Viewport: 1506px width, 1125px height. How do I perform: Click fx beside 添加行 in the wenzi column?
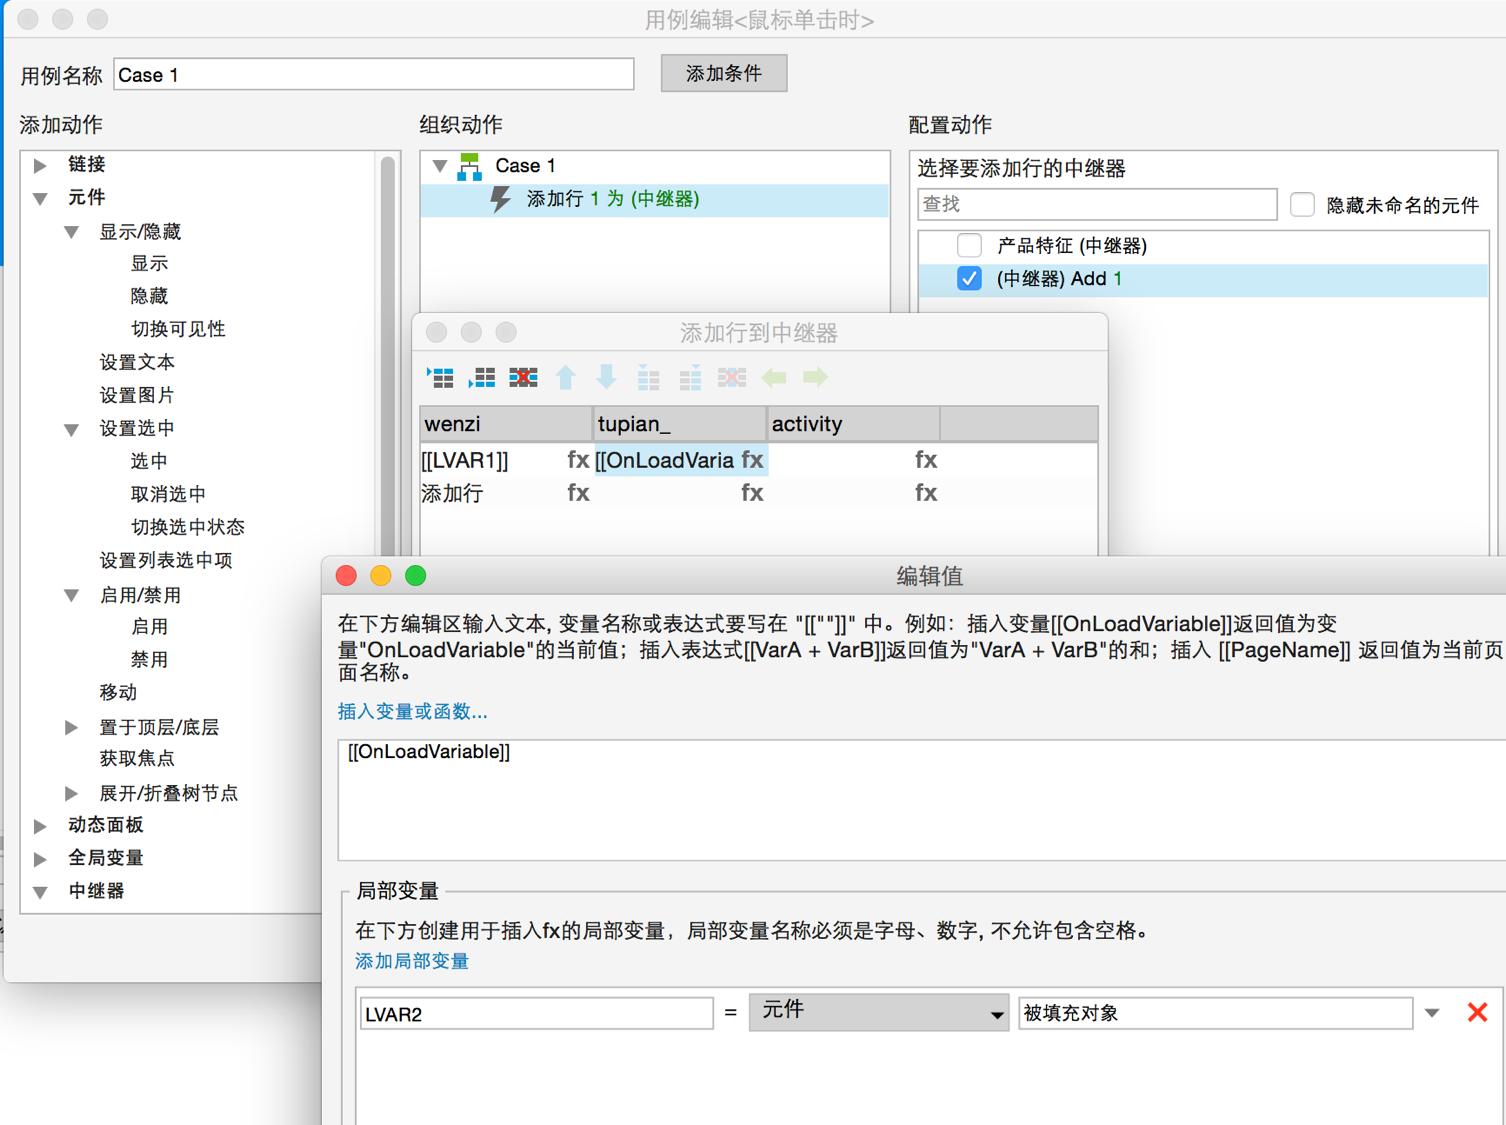[578, 493]
